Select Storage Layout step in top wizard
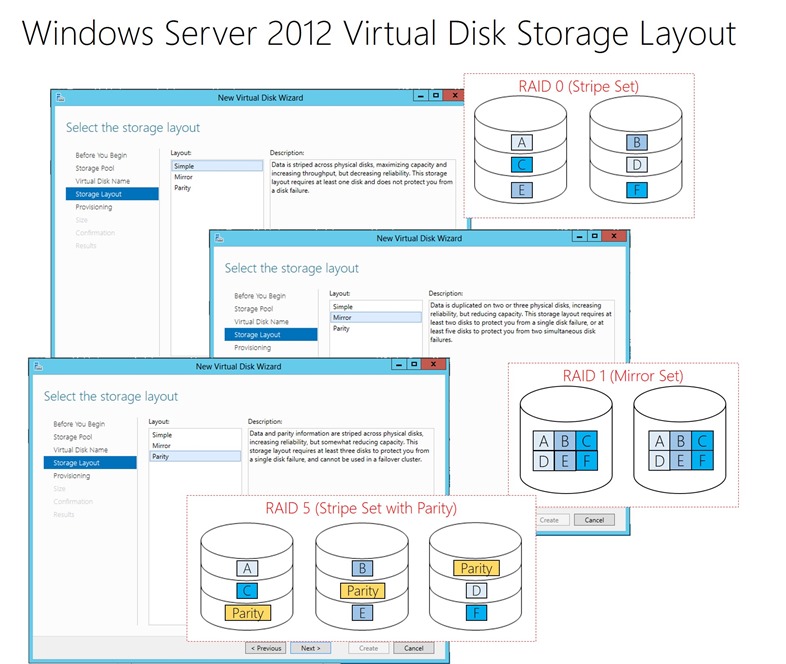The width and height of the screenshot is (786, 664). 112,194
